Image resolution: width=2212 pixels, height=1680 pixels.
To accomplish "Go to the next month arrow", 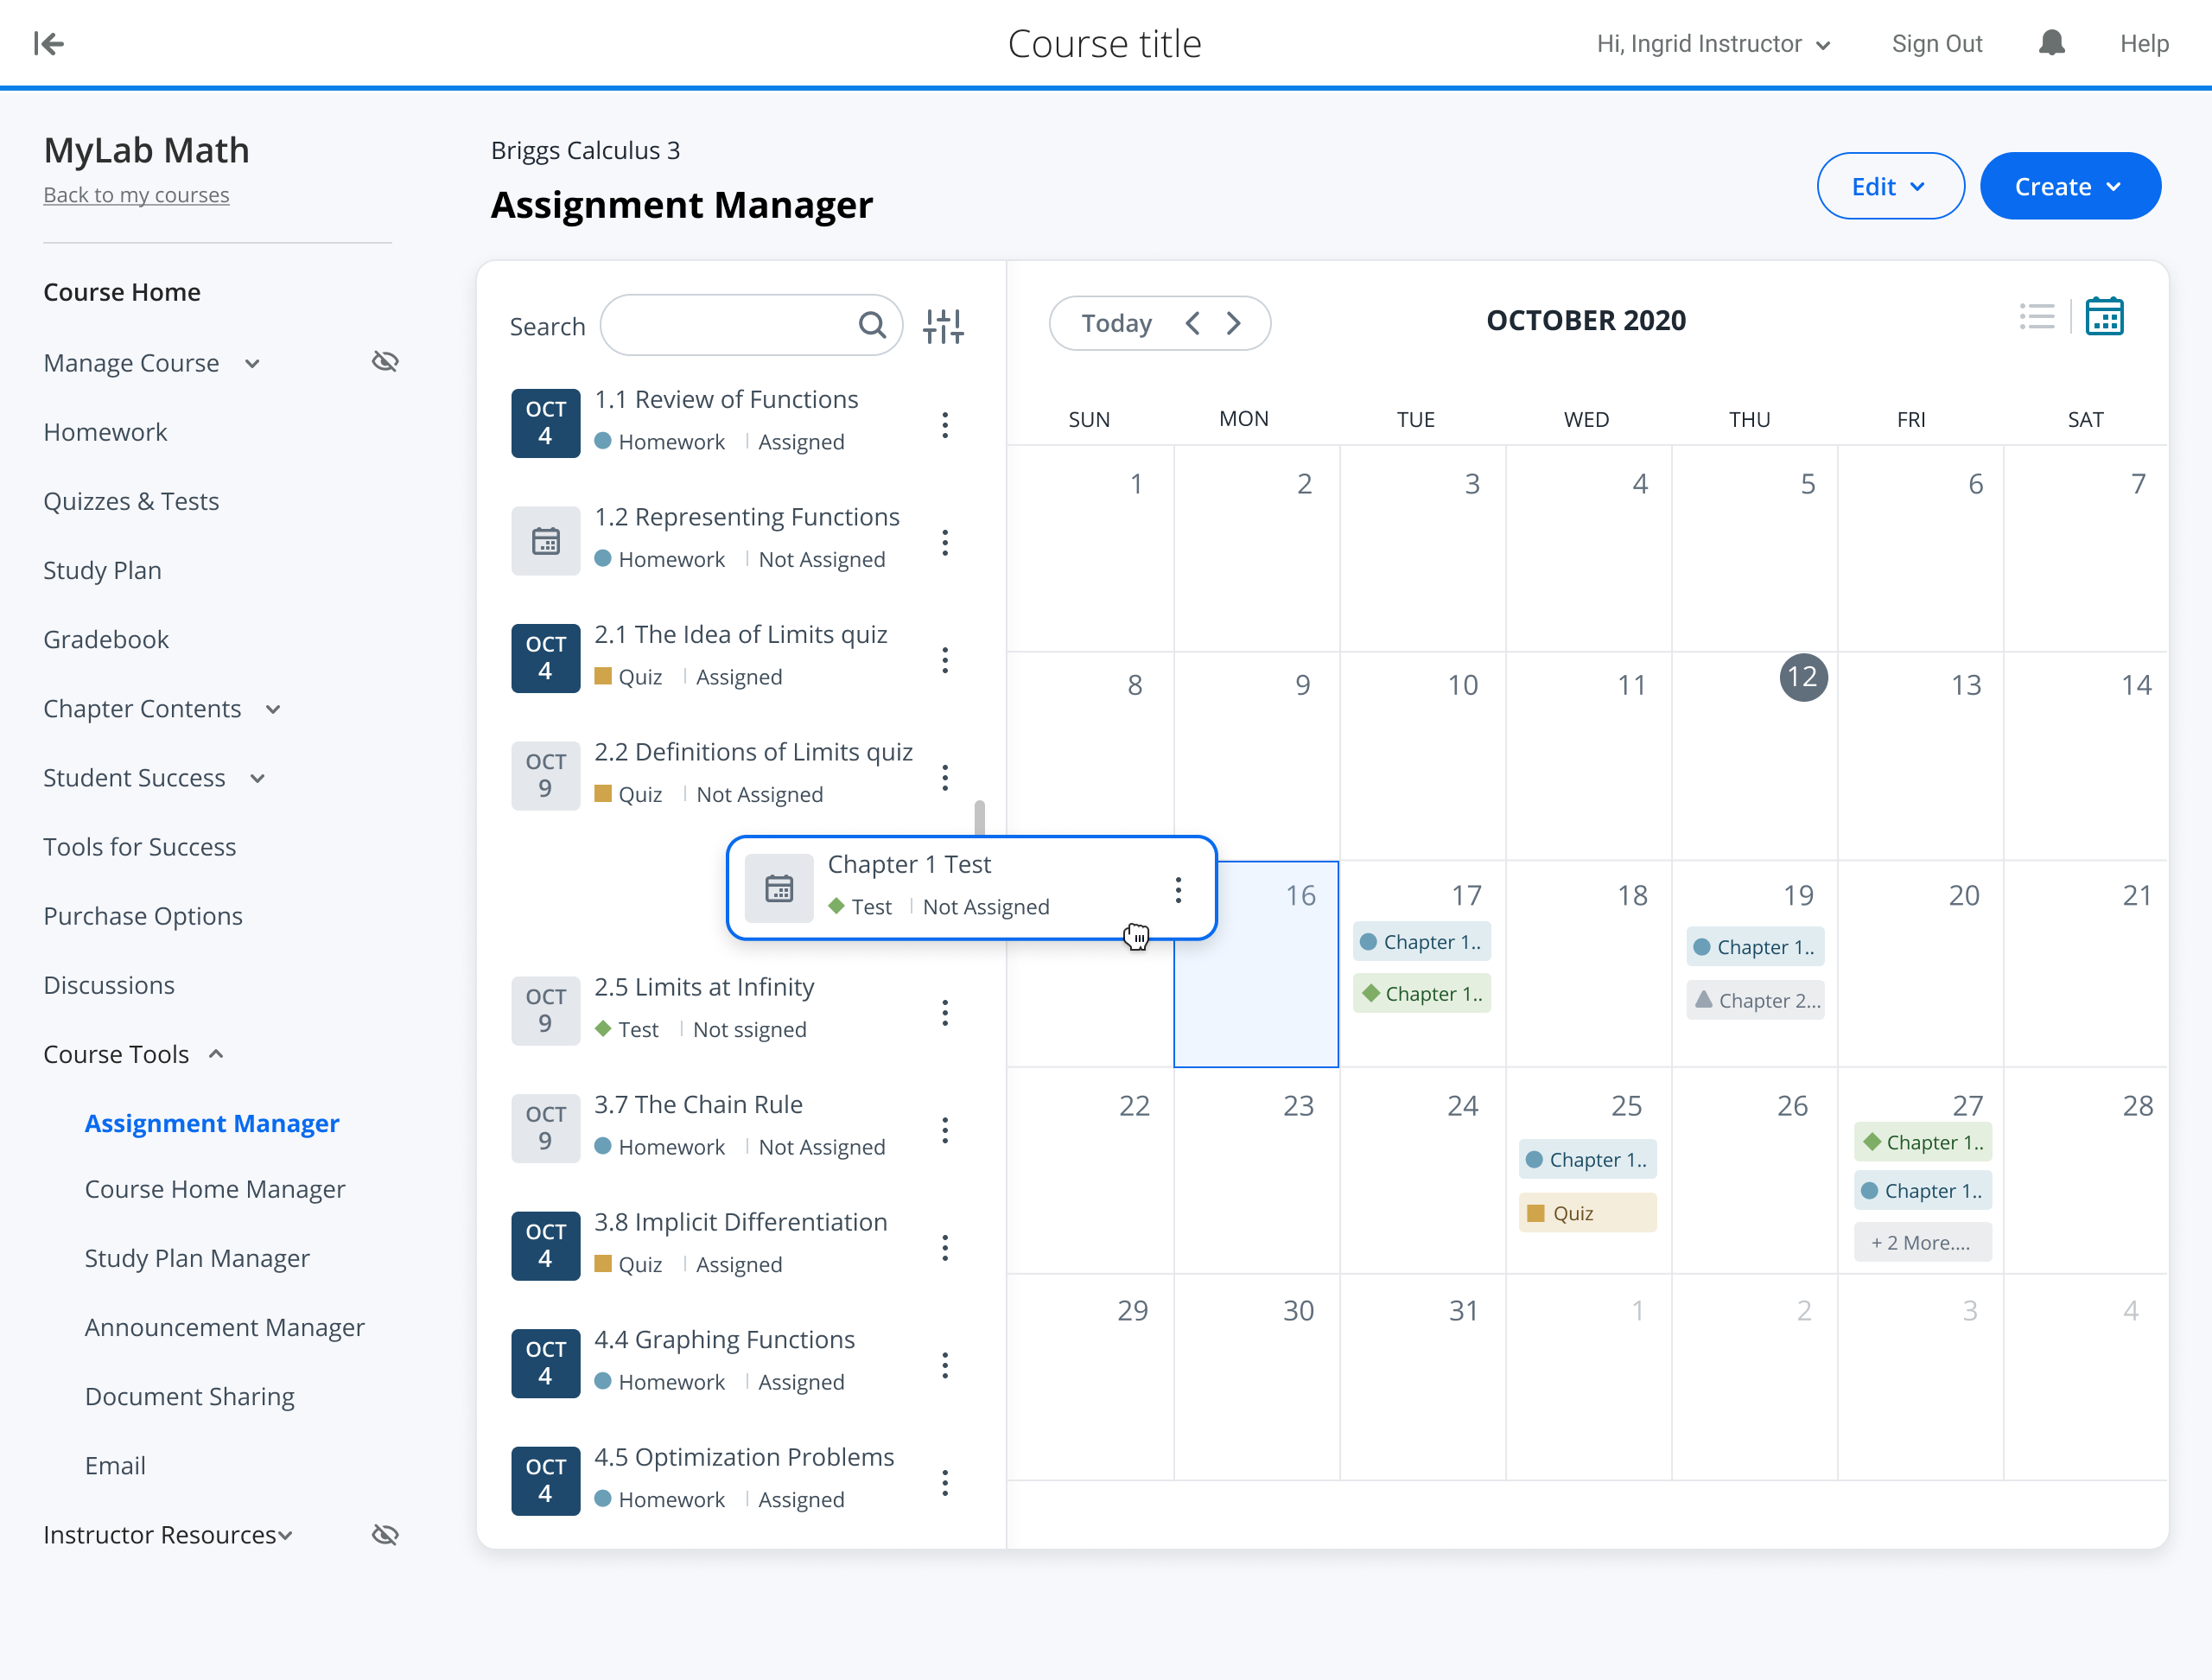I will 1234,323.
